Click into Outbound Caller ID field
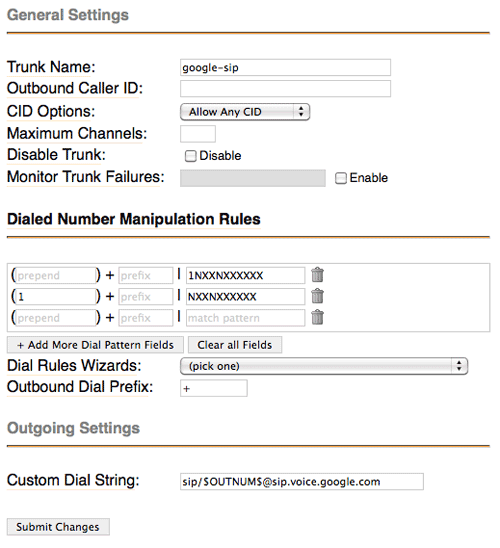This screenshot has height=548, width=500. click(x=285, y=89)
